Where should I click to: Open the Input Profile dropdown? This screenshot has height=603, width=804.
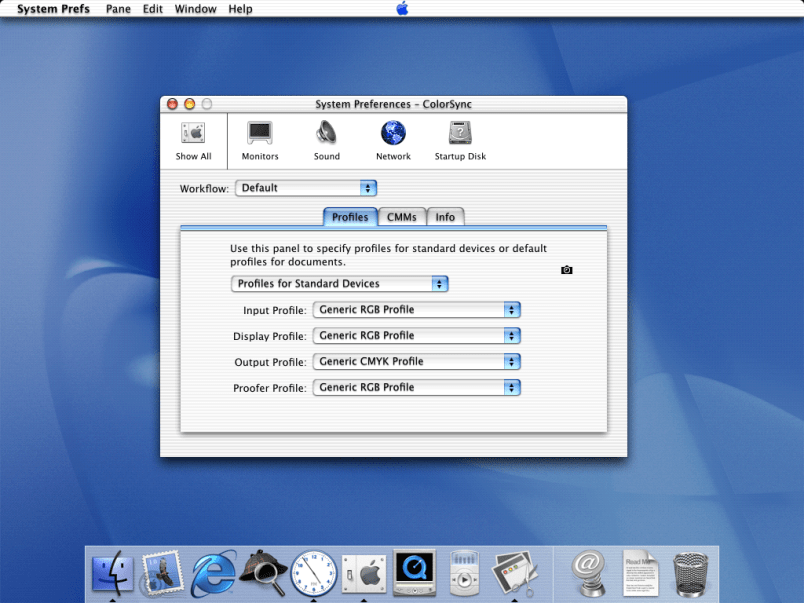tap(416, 310)
